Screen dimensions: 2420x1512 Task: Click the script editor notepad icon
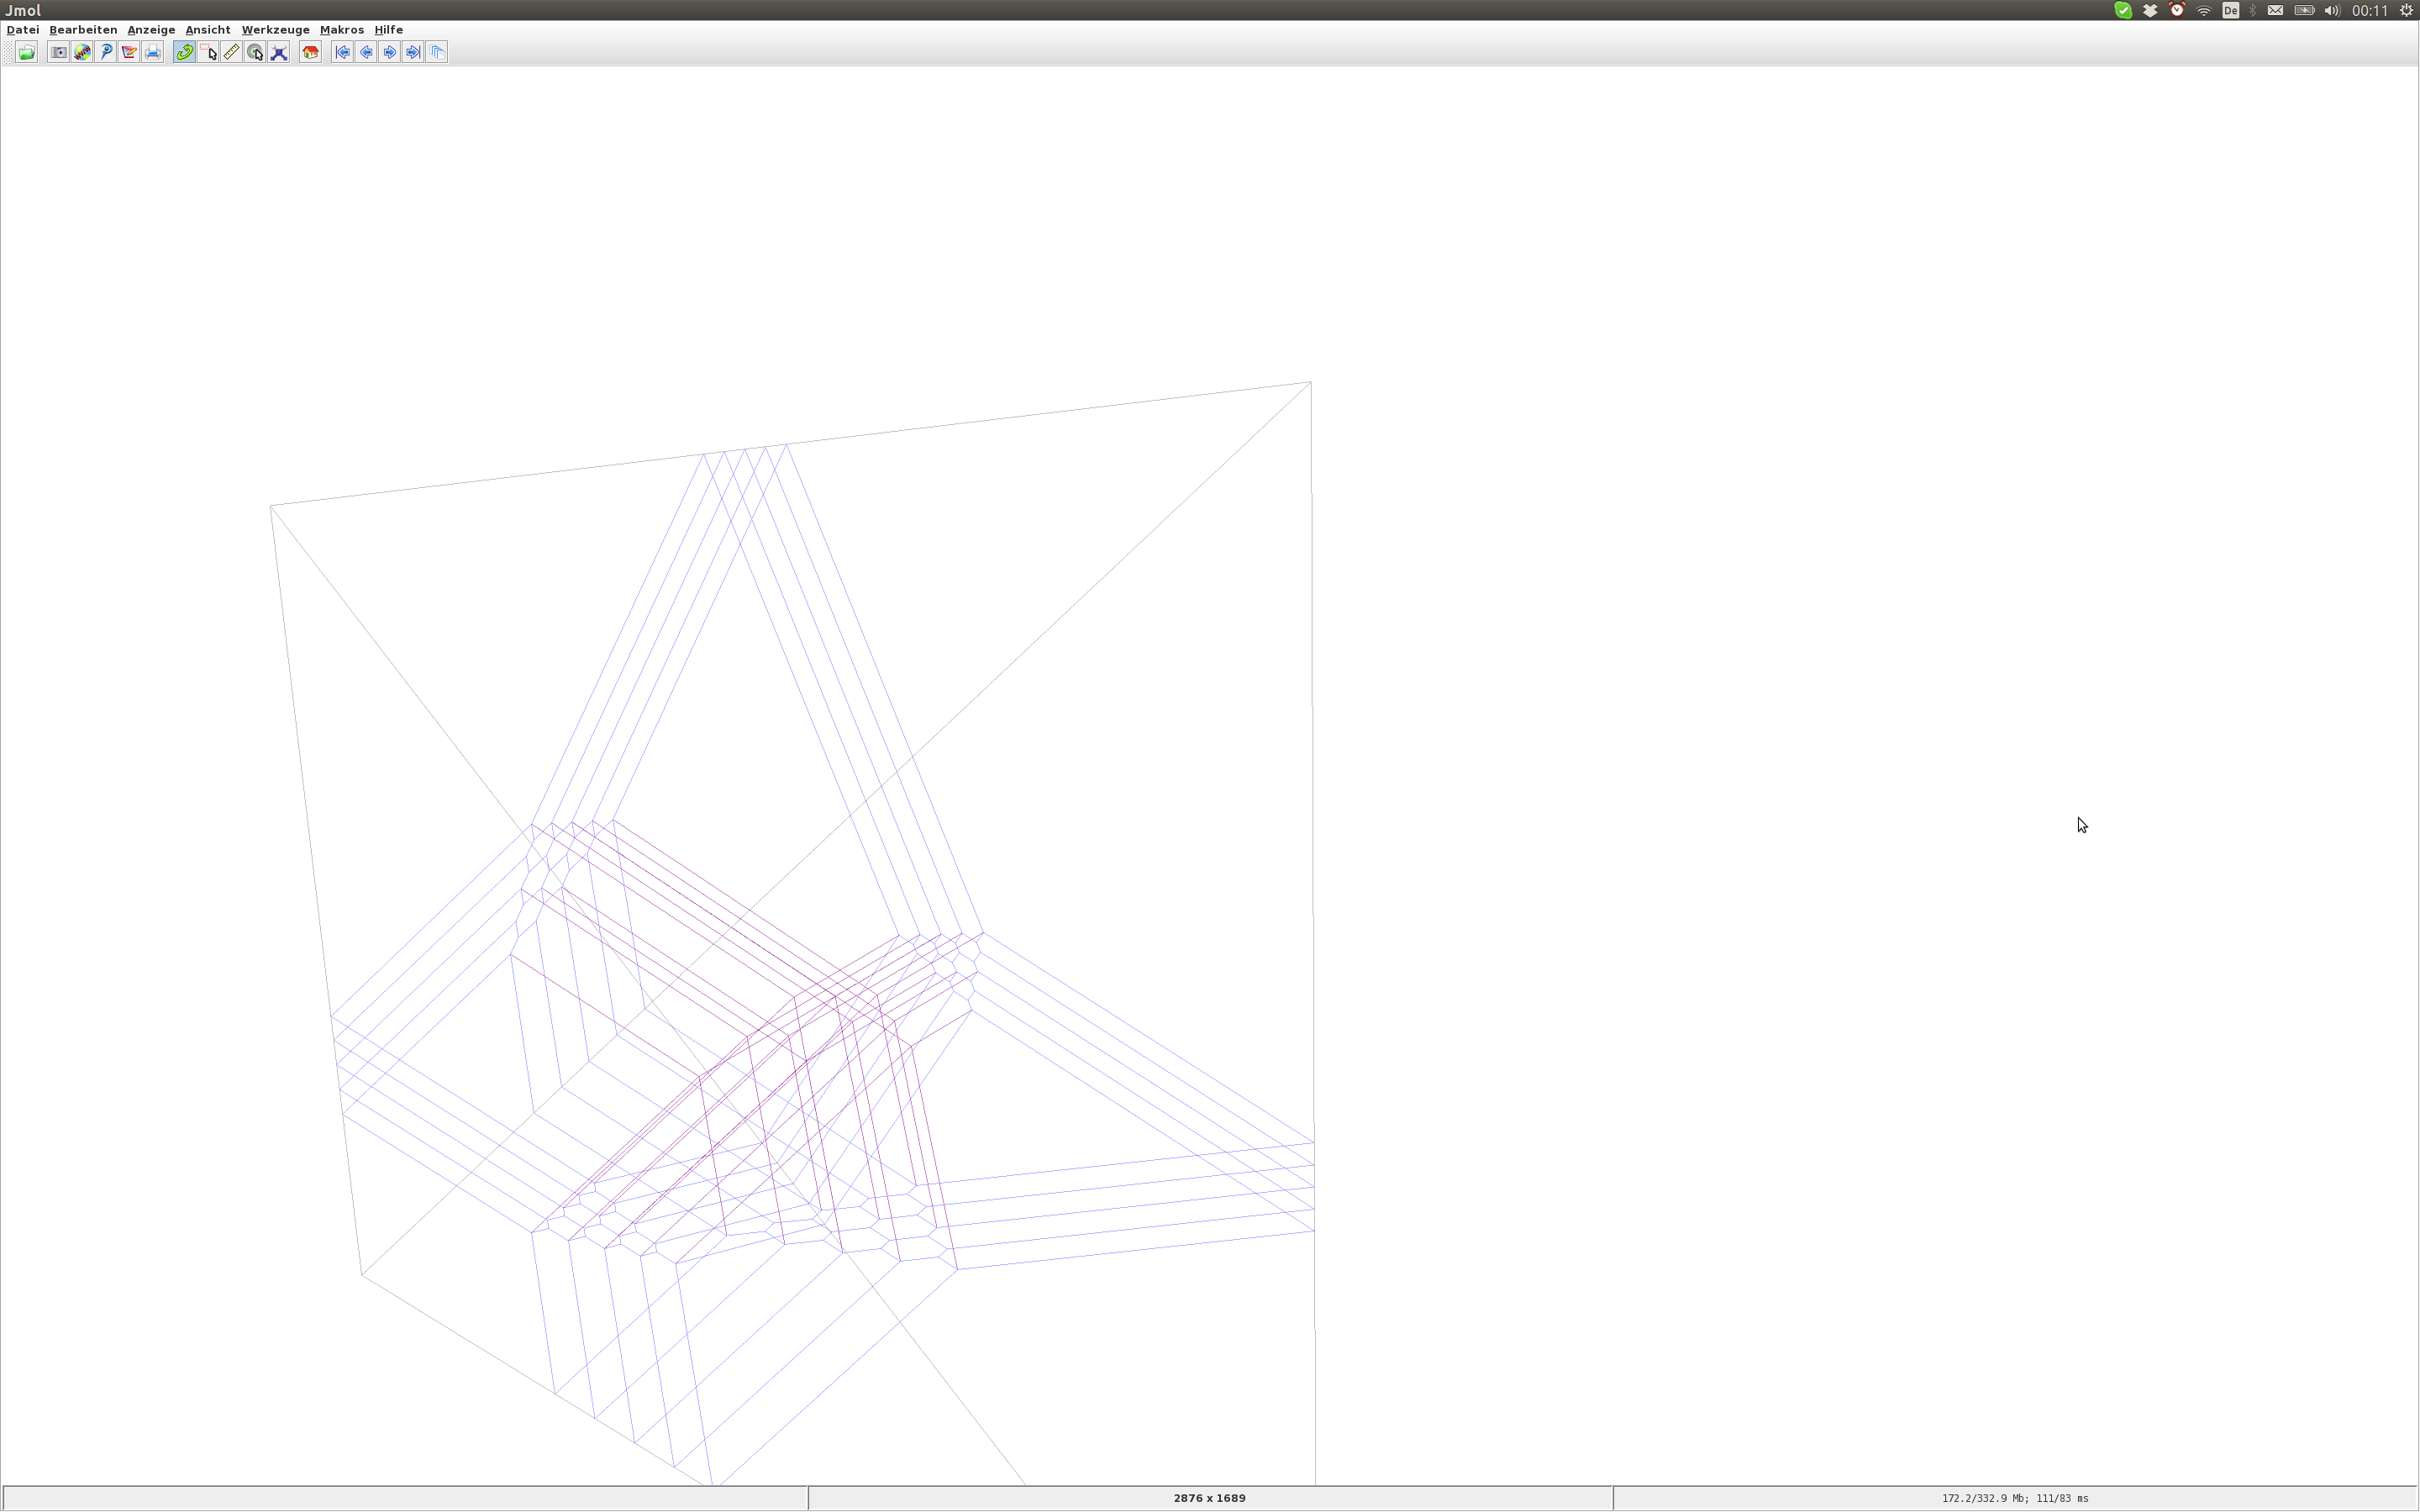(129, 53)
